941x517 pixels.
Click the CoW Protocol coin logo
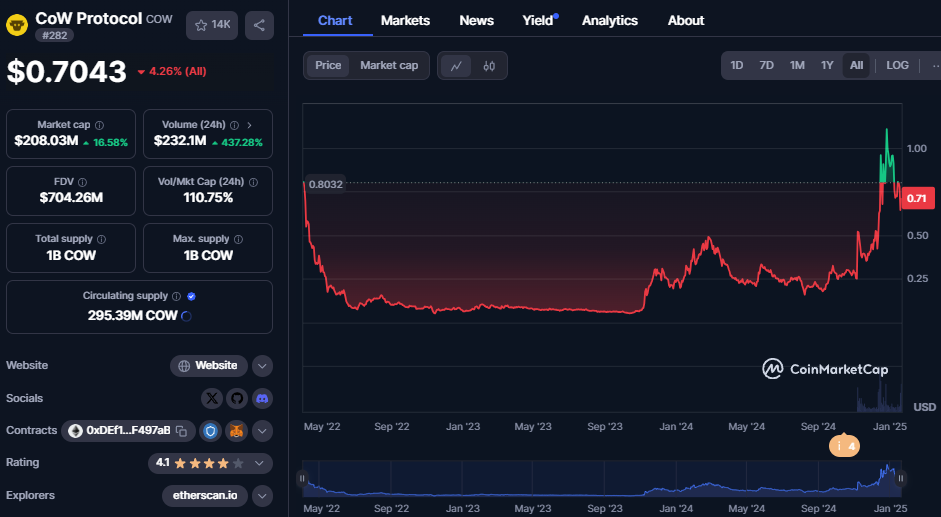click(17, 25)
